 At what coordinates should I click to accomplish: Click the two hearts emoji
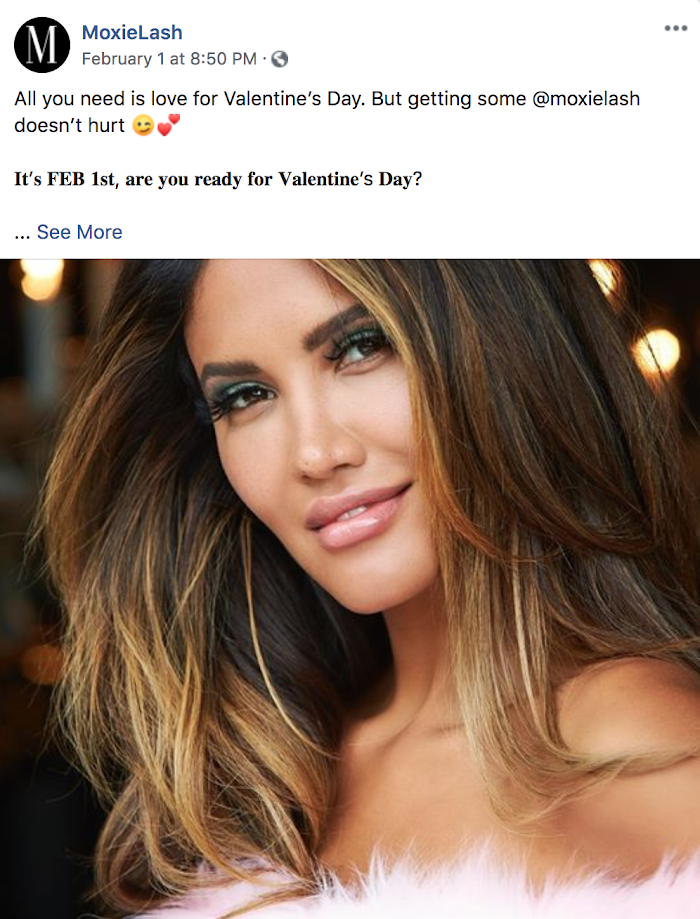click(x=168, y=125)
